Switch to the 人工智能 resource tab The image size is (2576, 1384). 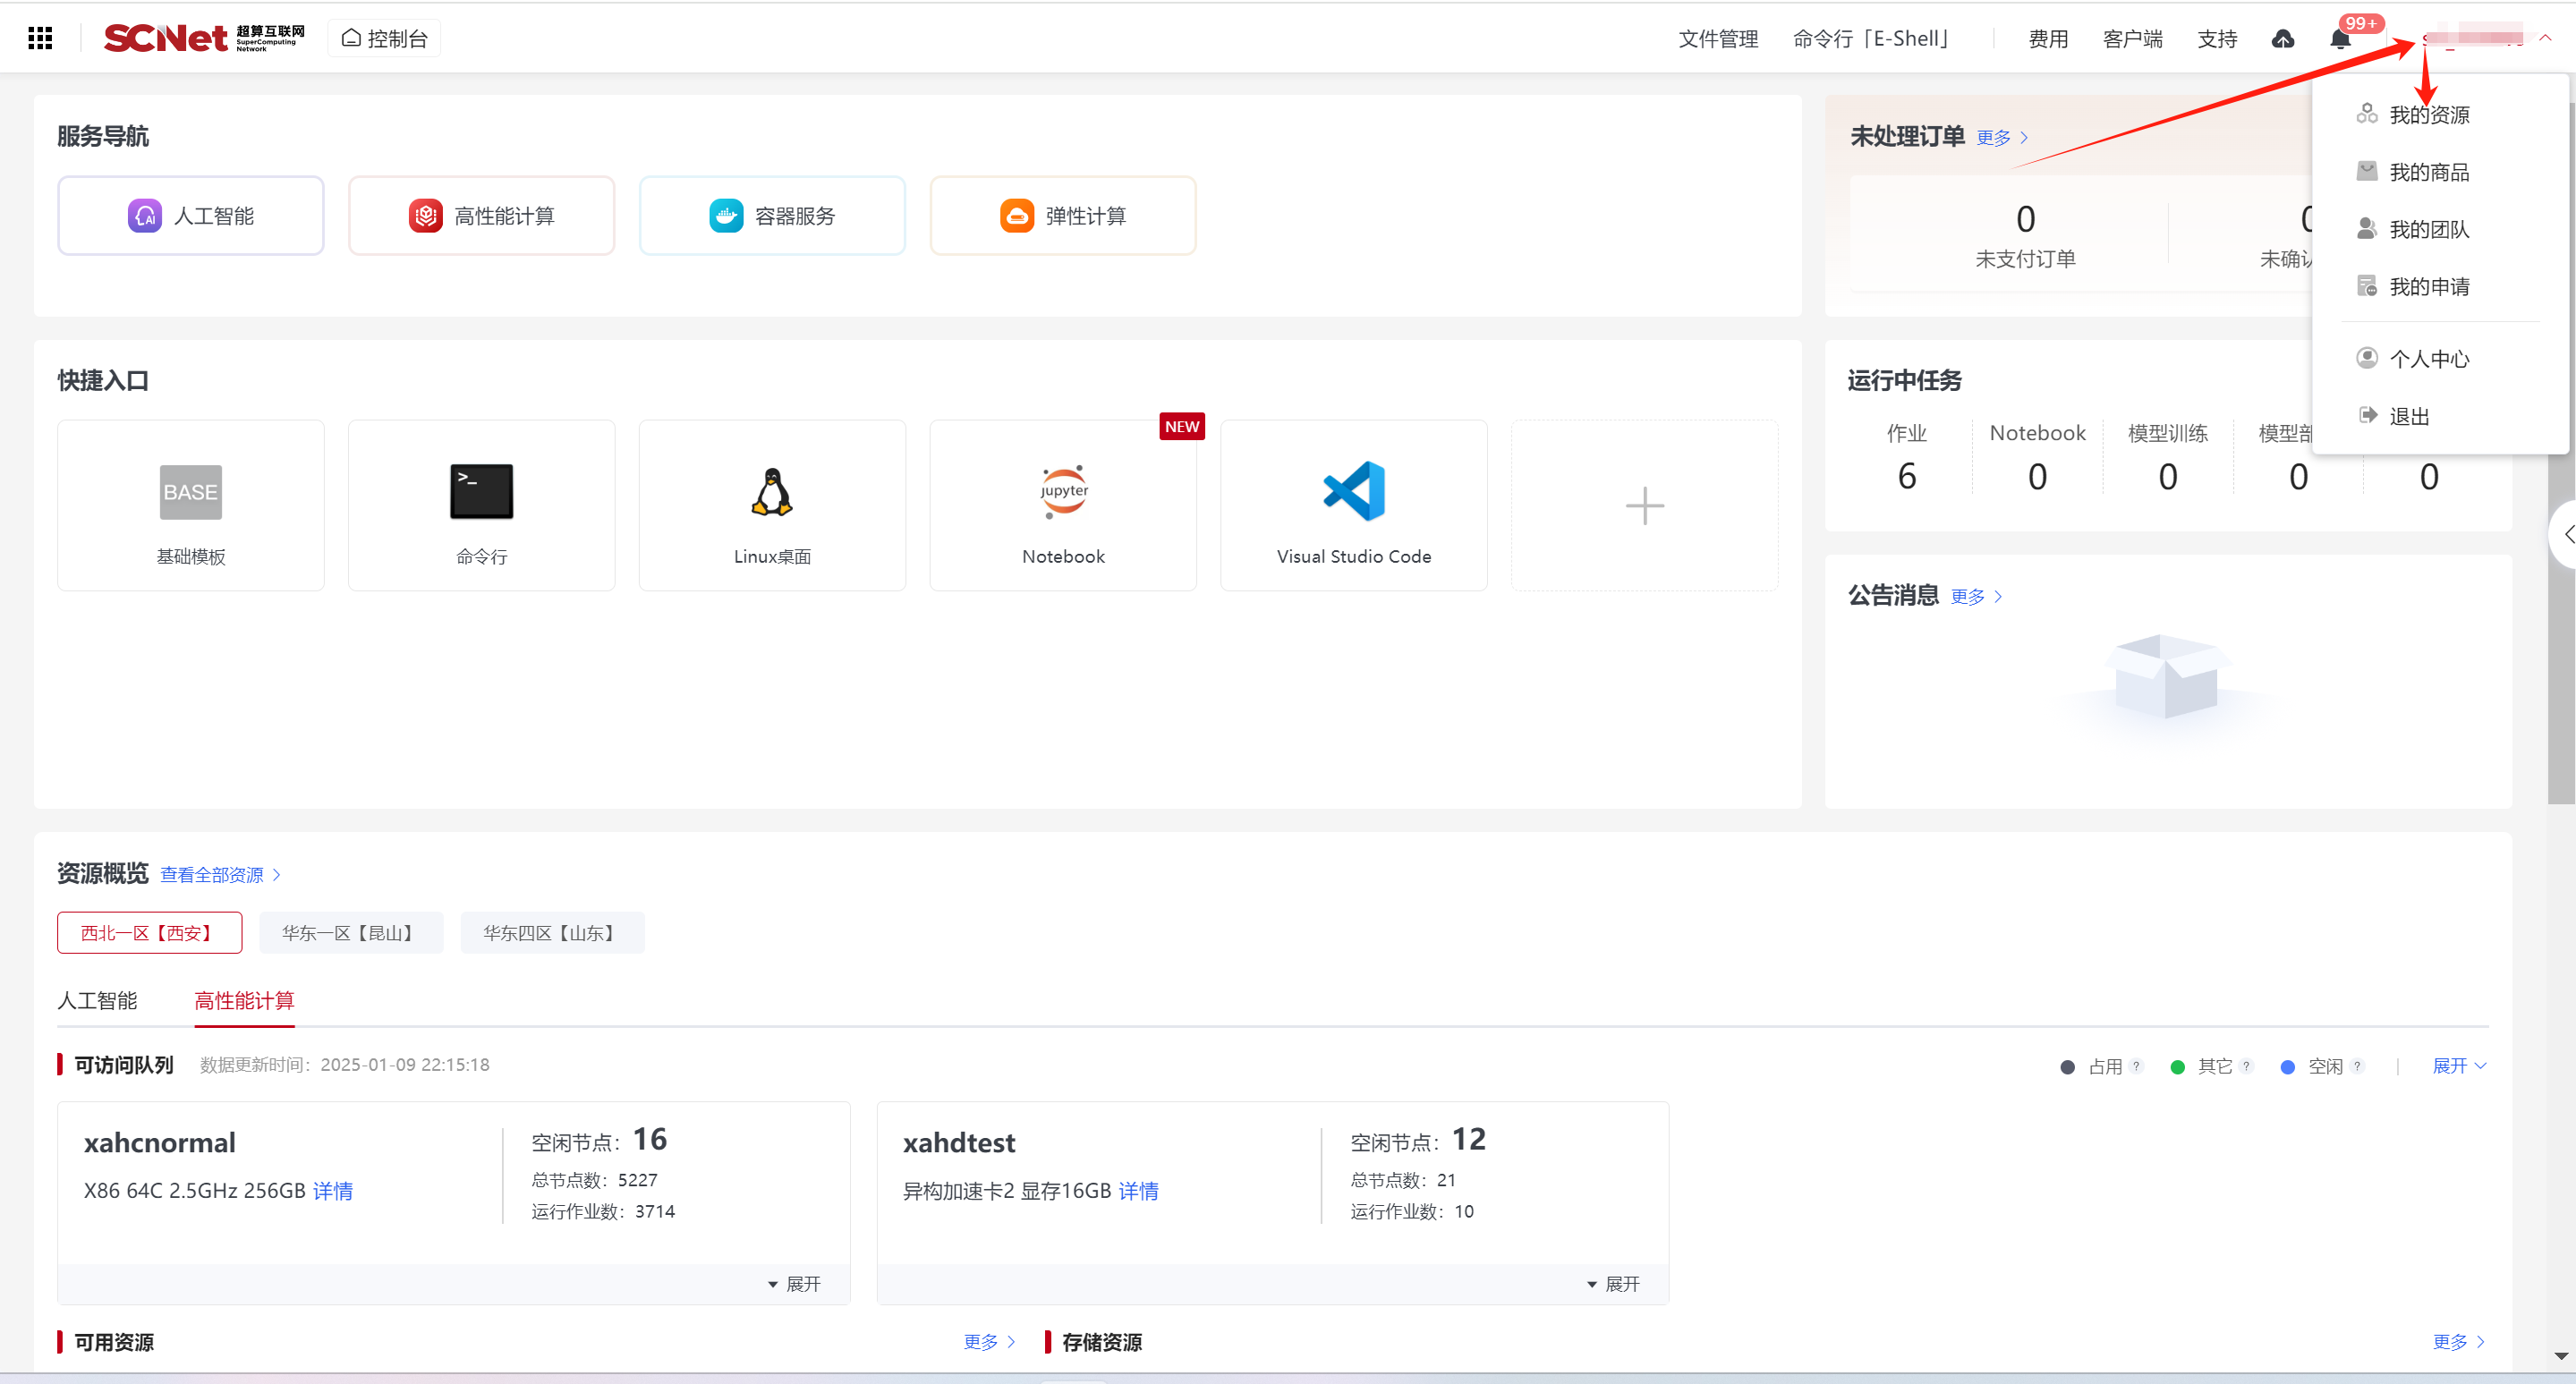tap(97, 1000)
